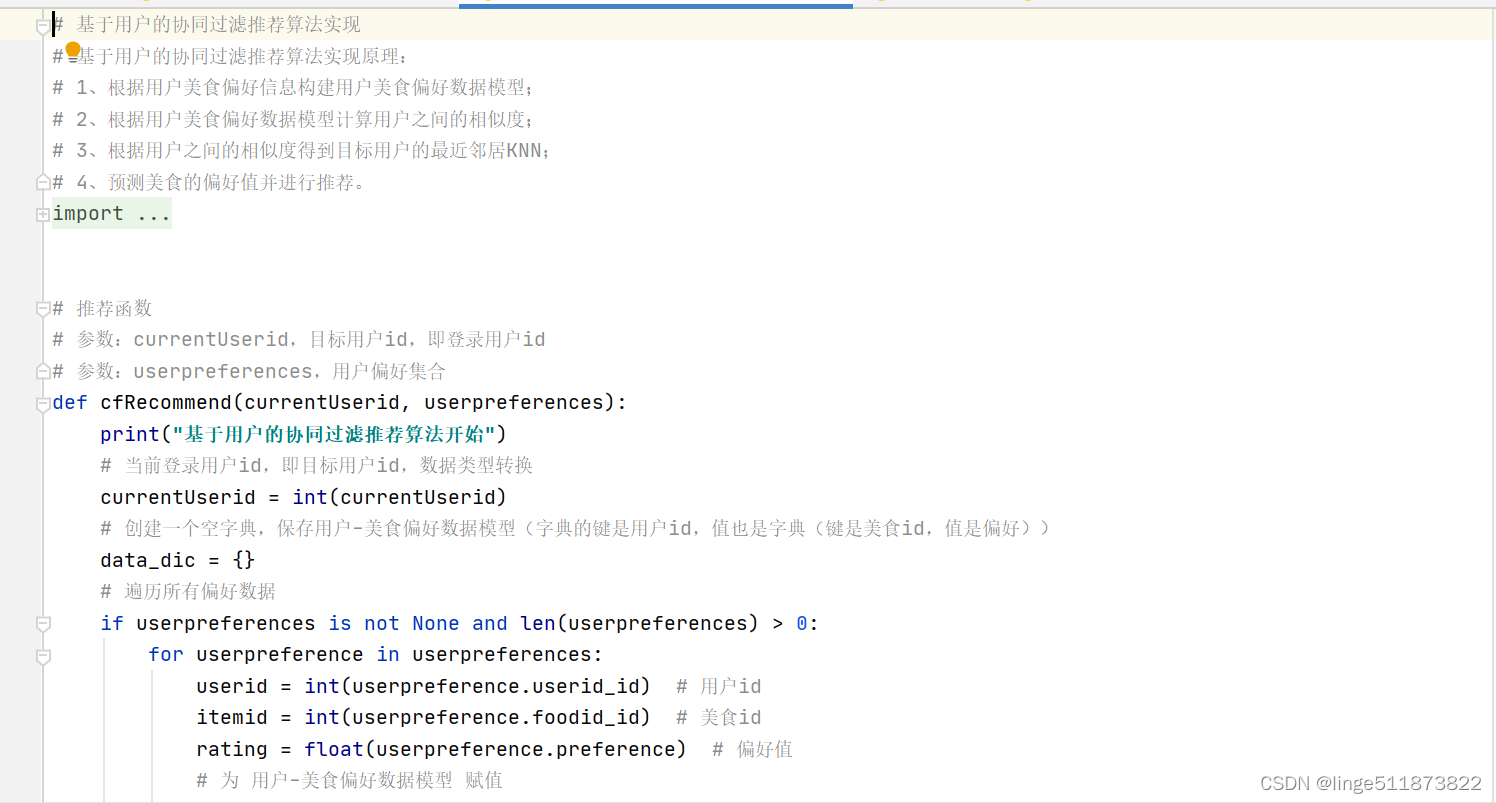This screenshot has width=1496, height=803.
Task: Click comment '# 当前登录用户id,即目标用户id'
Action: 317,465
